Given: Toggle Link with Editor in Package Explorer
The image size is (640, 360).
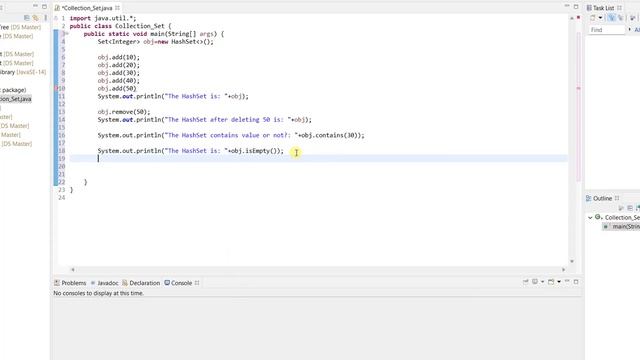Looking at the screenshot, I should point(36,18).
